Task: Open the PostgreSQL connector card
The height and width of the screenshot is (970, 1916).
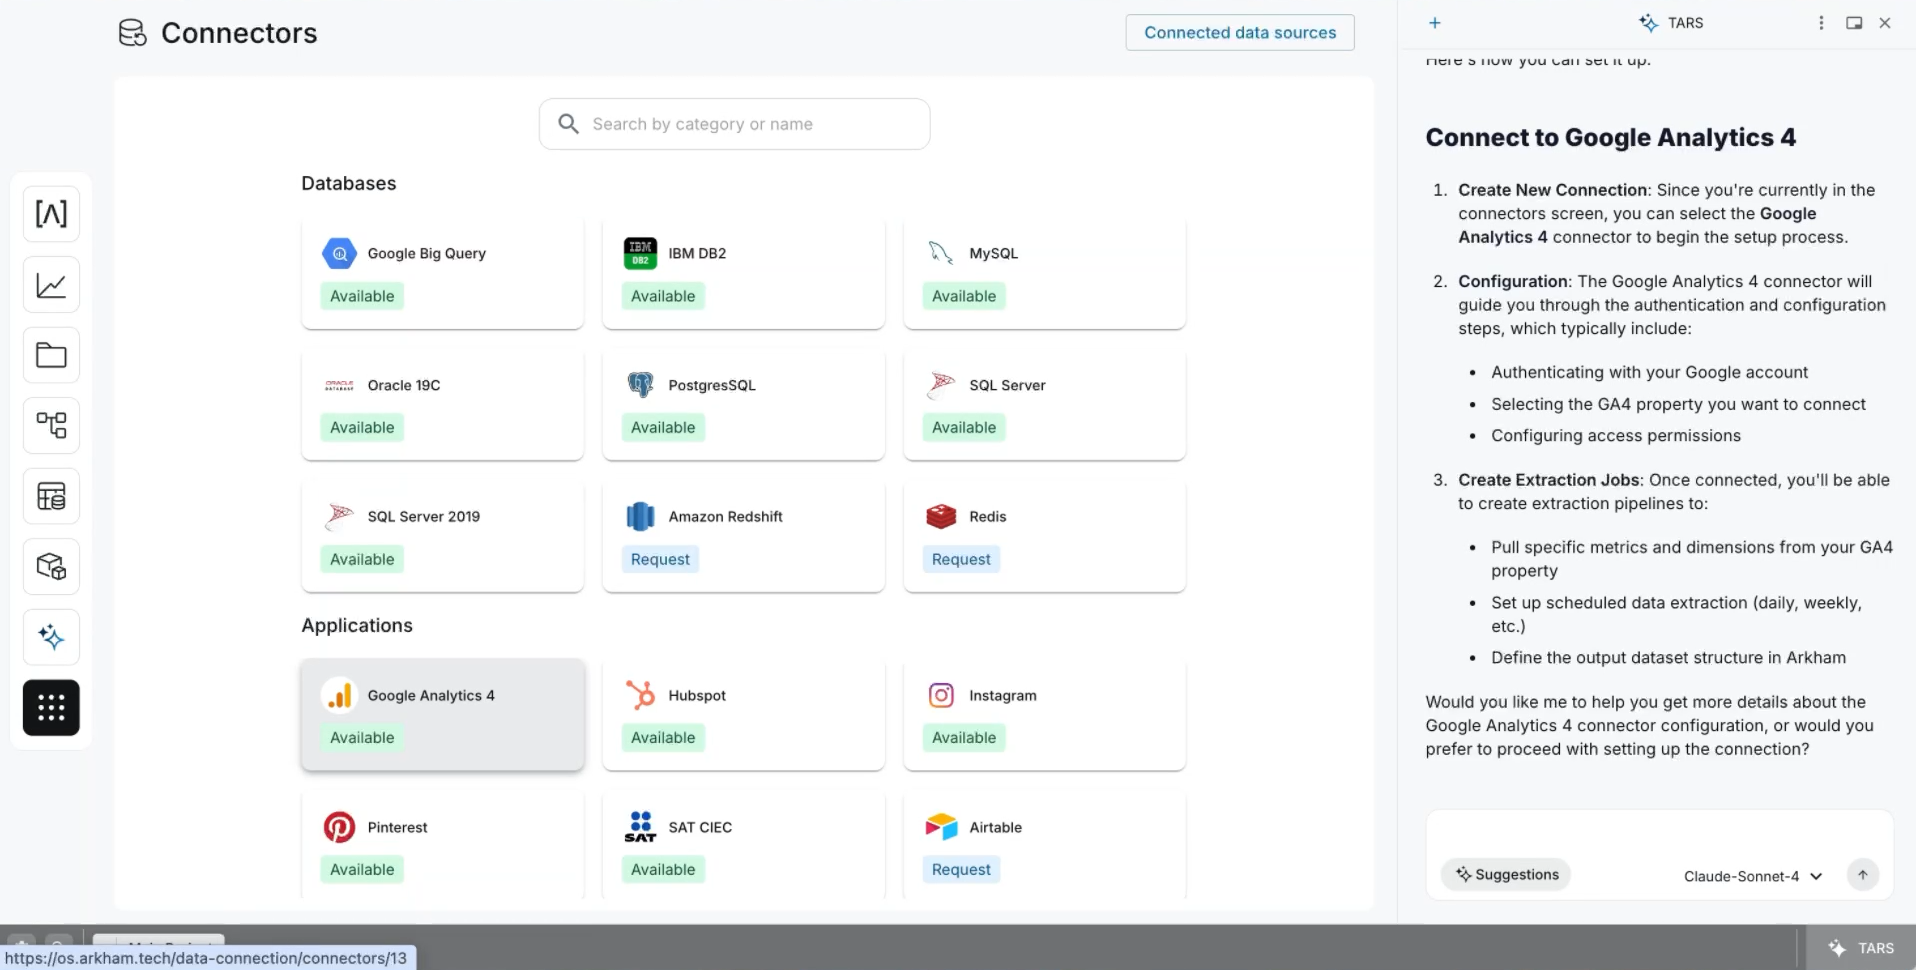Action: point(743,404)
